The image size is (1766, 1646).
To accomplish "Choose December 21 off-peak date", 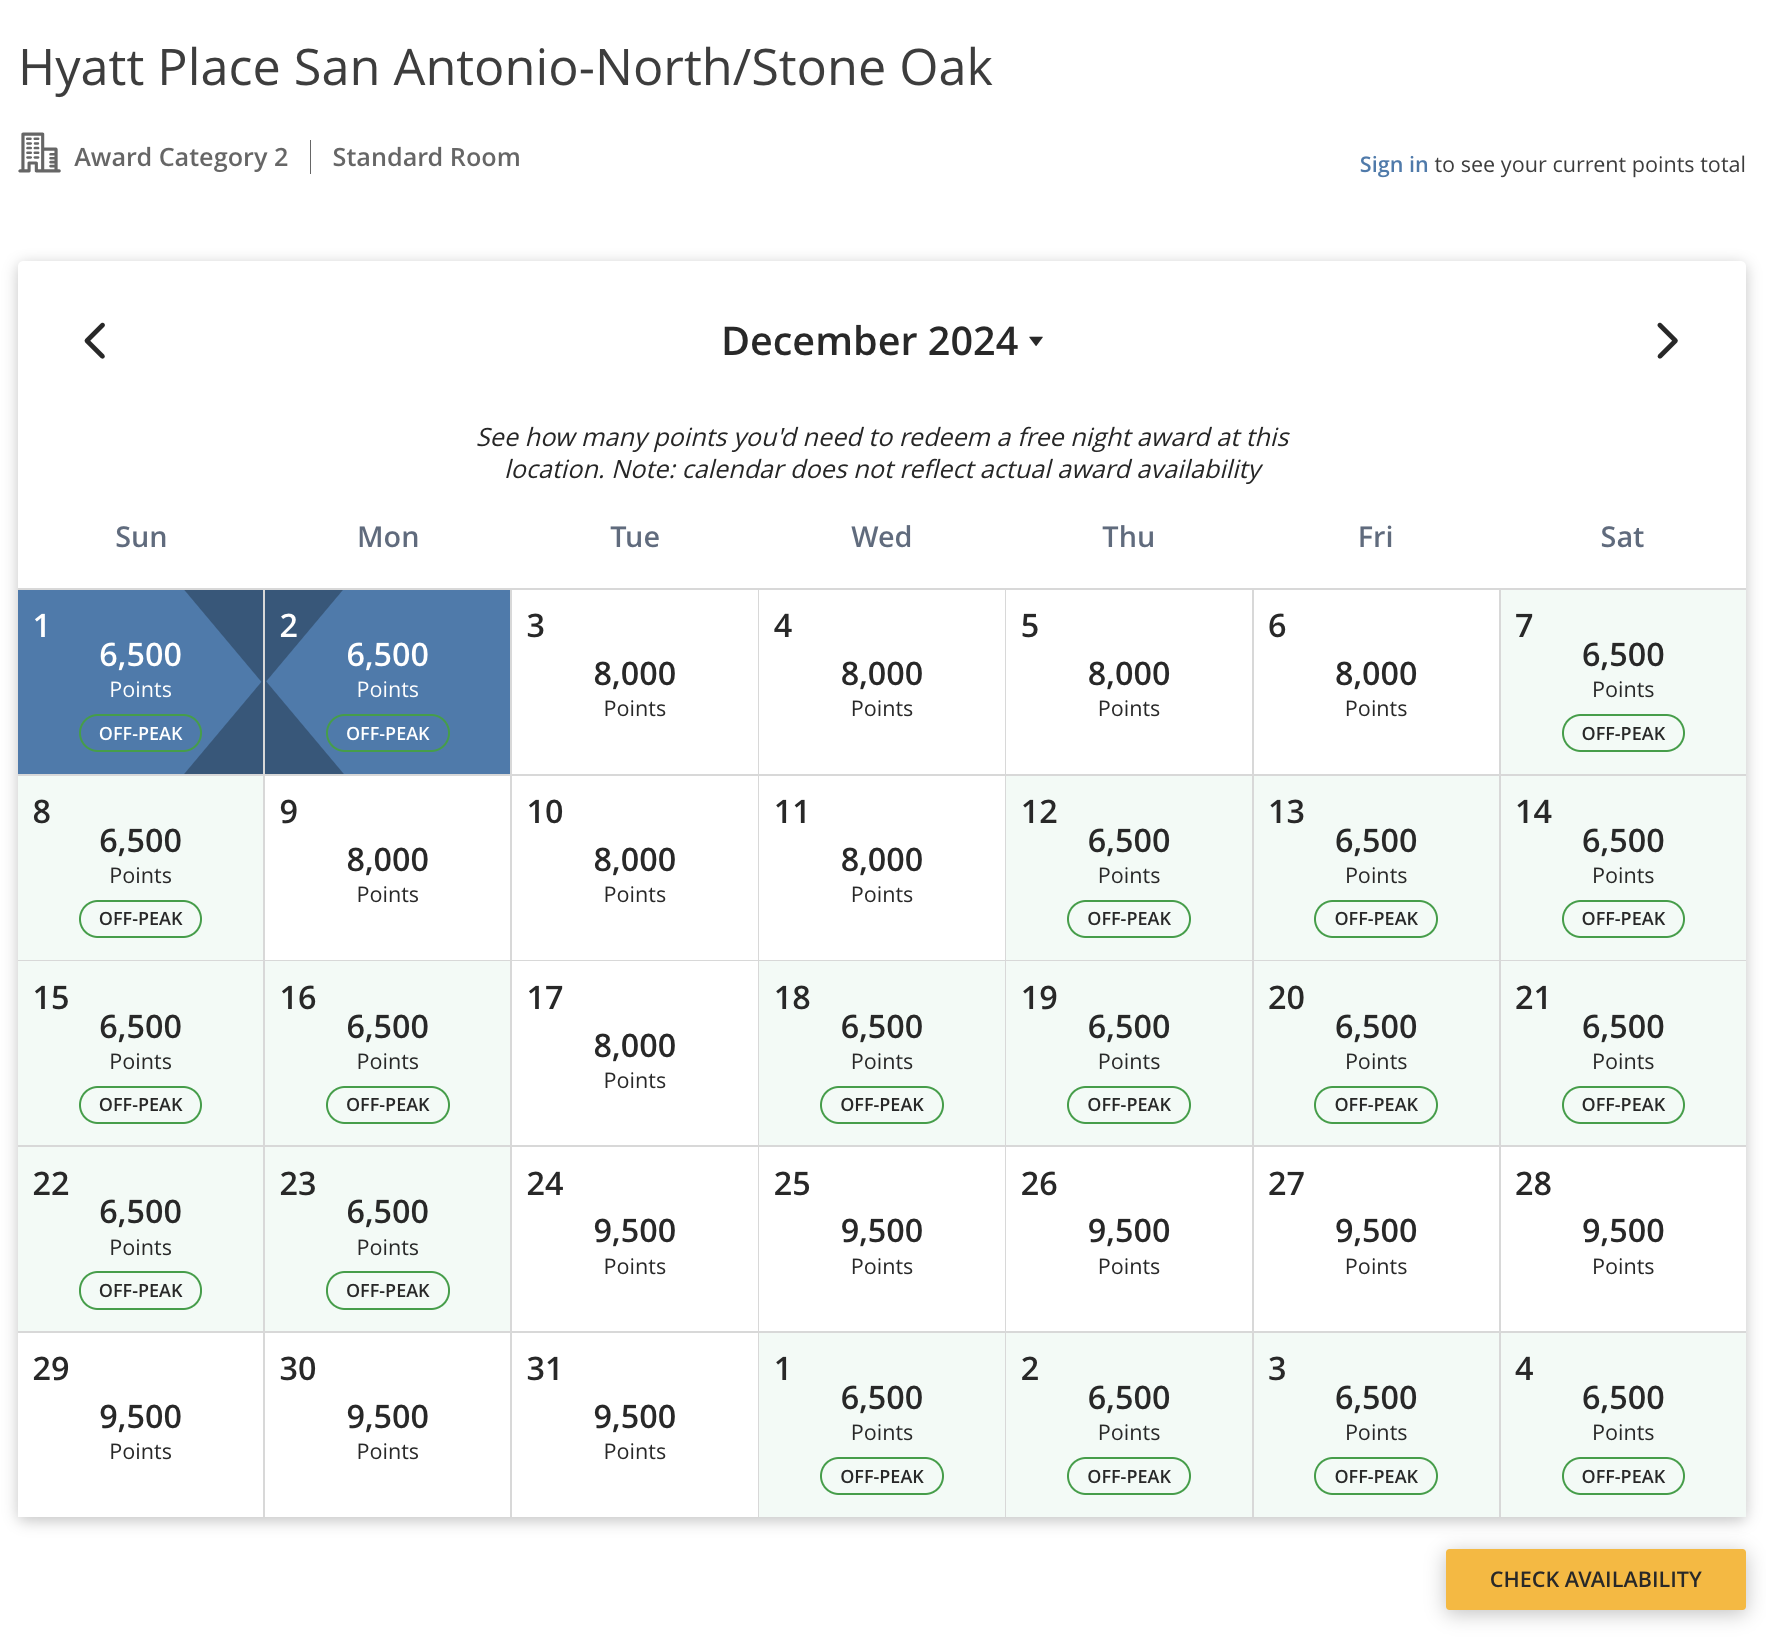I will point(1623,1054).
